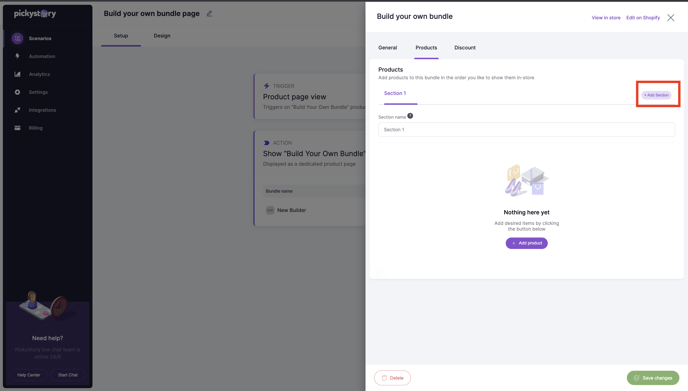Click Save changes button
Viewport: 688px width, 391px height.
[653, 378]
